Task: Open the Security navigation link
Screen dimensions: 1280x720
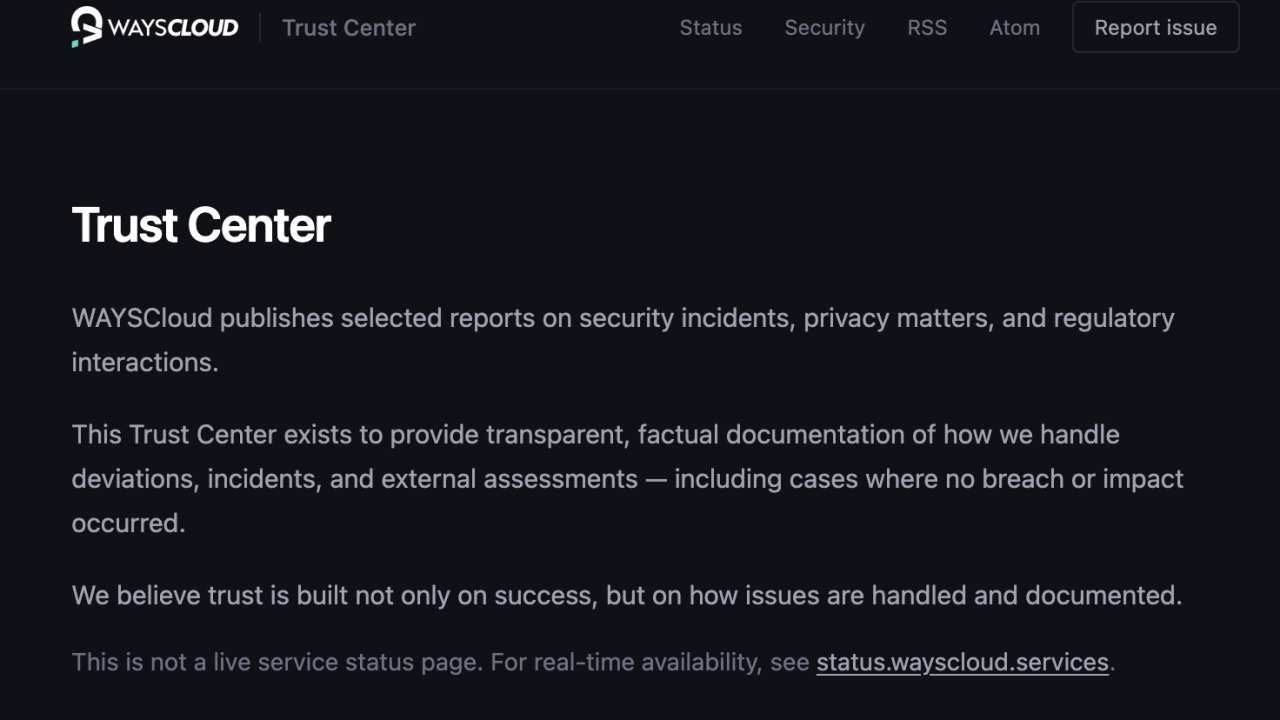Action: click(x=824, y=28)
